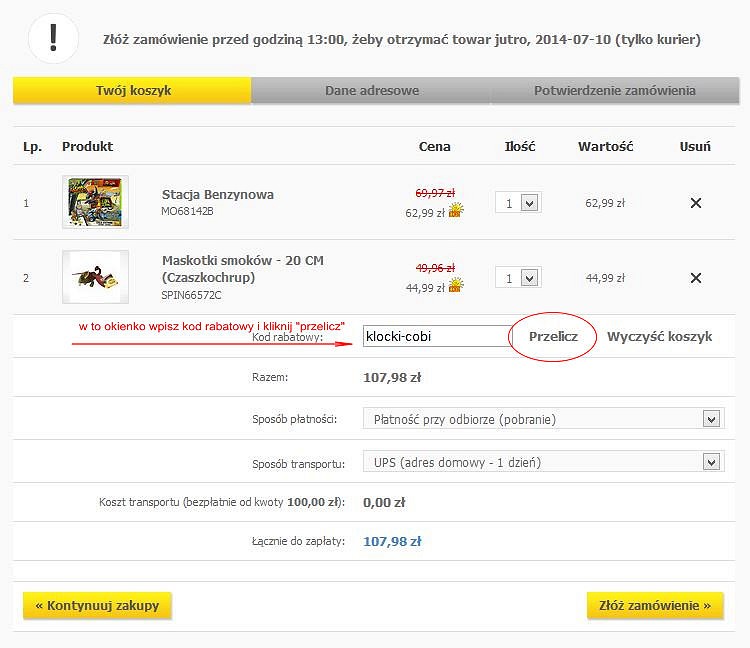The width and height of the screenshot is (750, 648).
Task: Go to Potwierdzenie zamówienia tab
Action: pos(614,91)
